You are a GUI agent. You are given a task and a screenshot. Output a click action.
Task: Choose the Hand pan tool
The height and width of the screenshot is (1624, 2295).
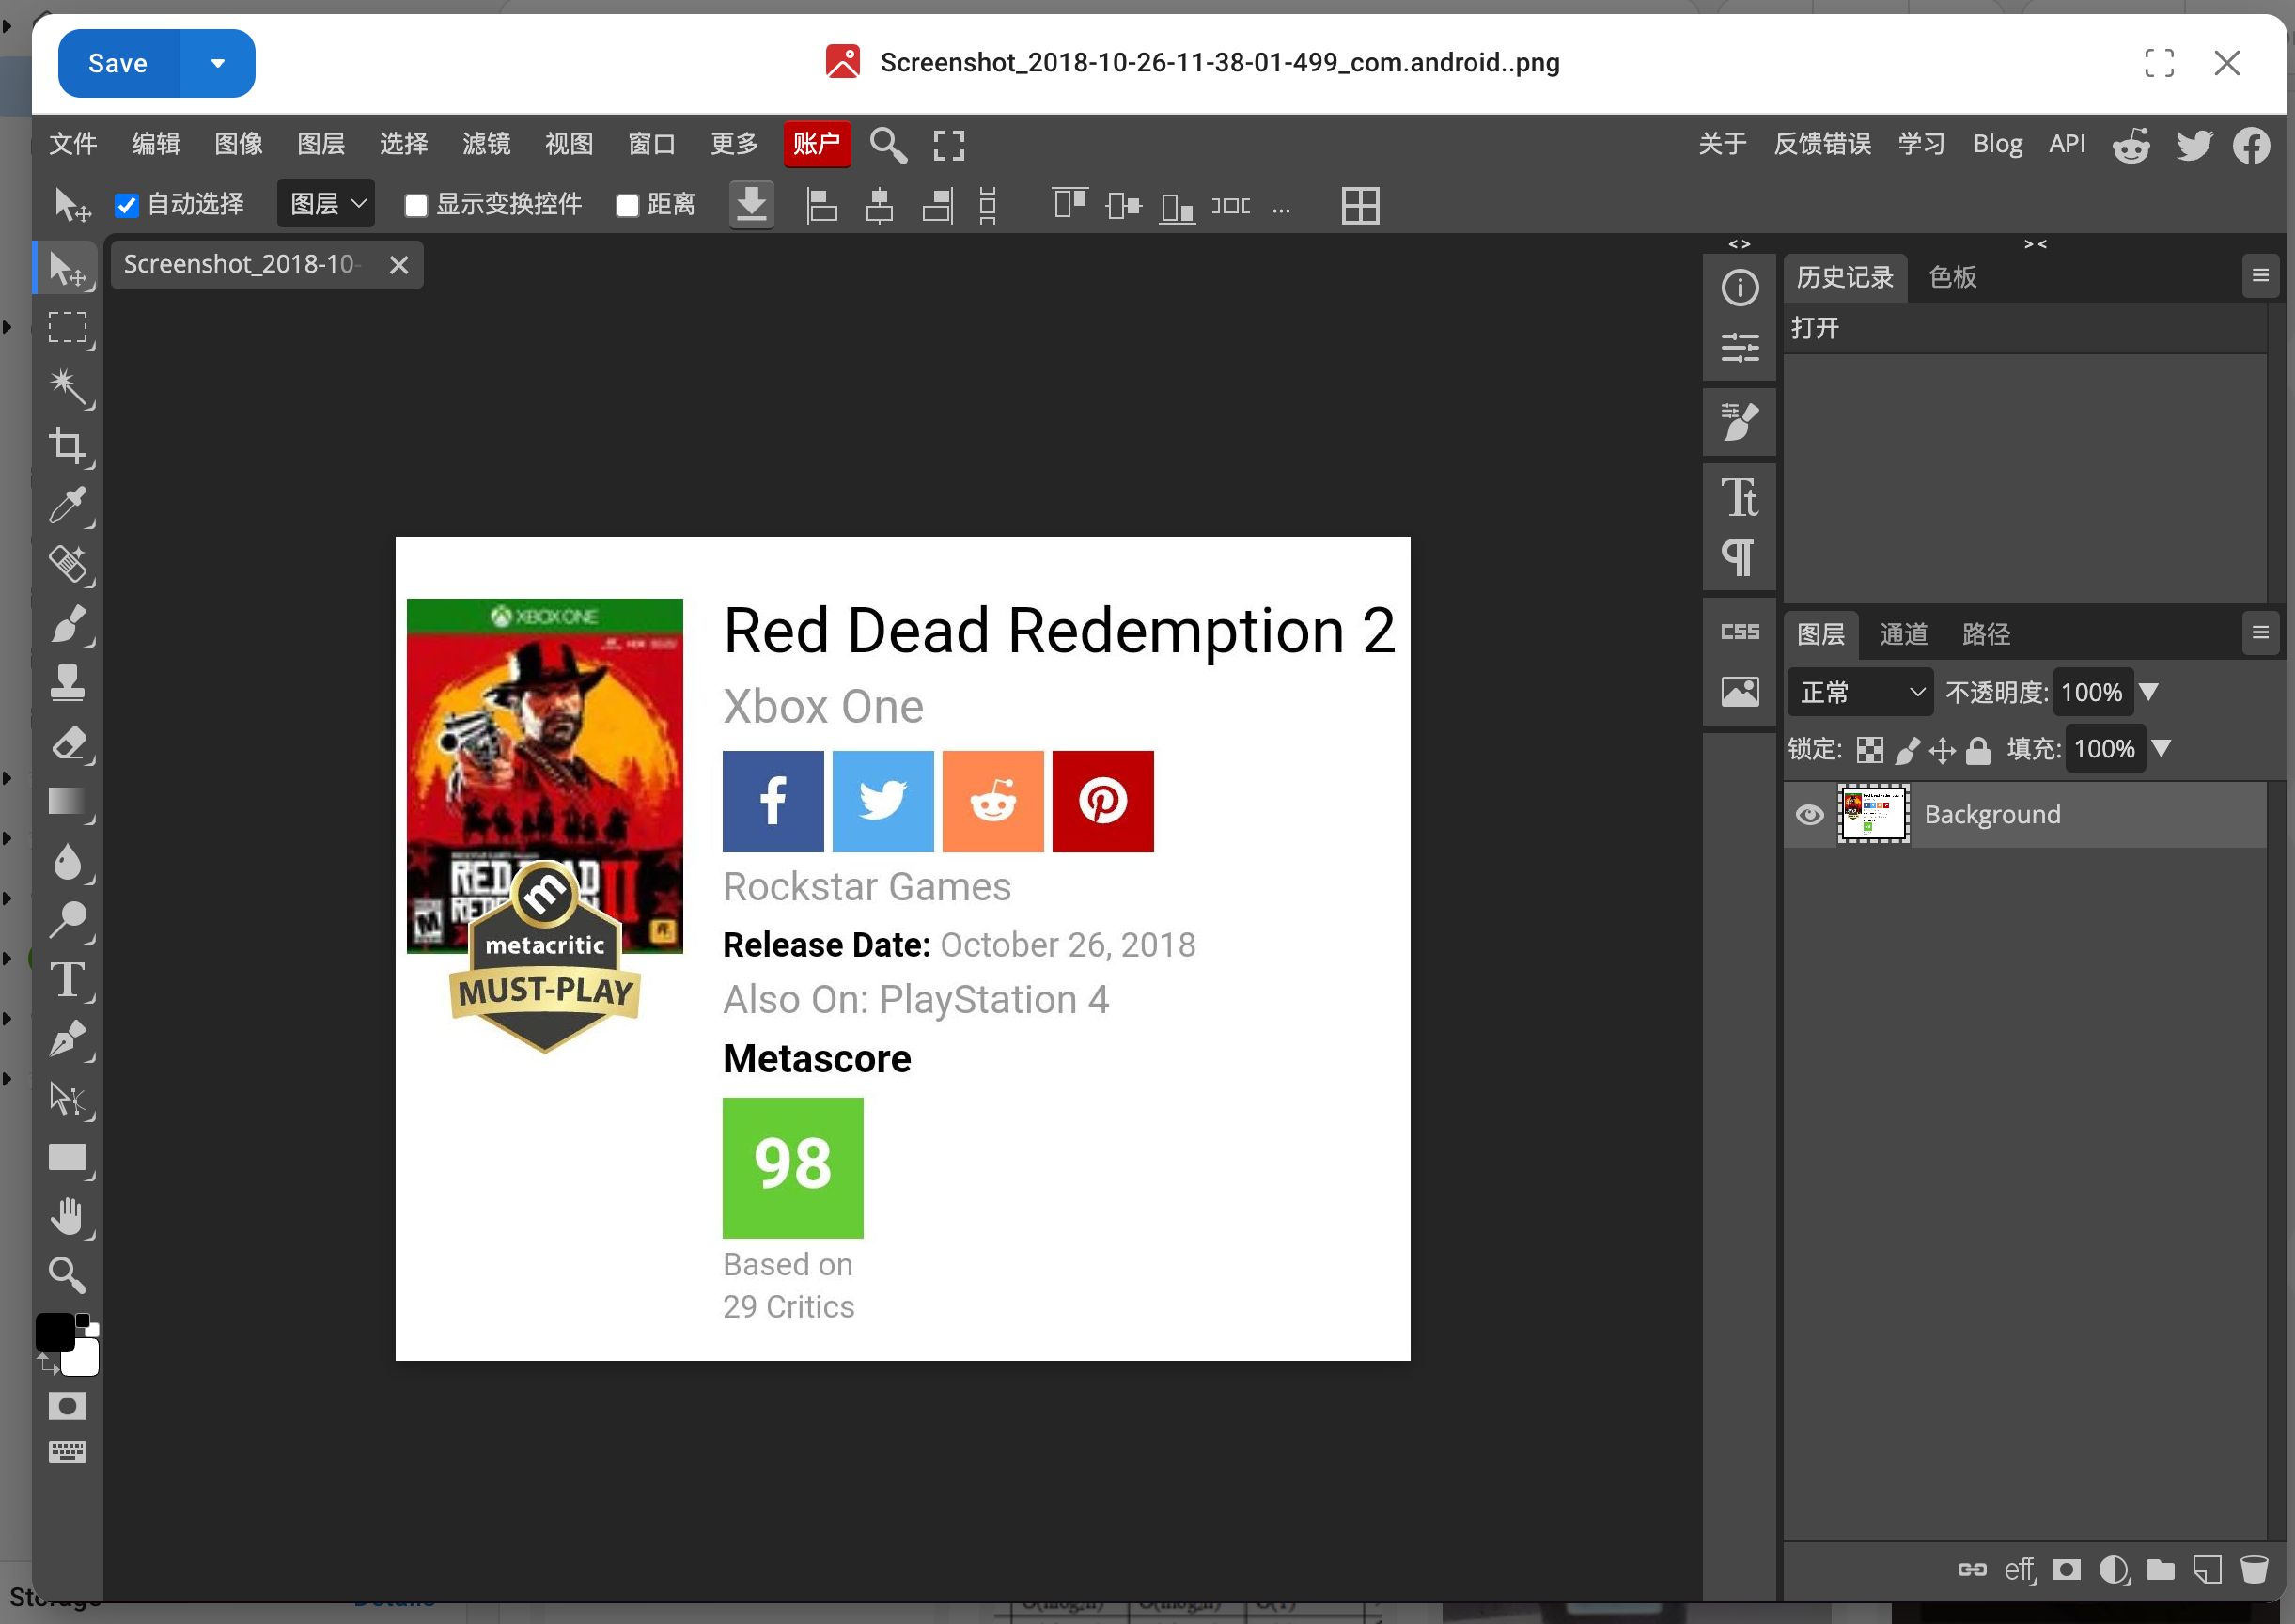click(68, 1217)
